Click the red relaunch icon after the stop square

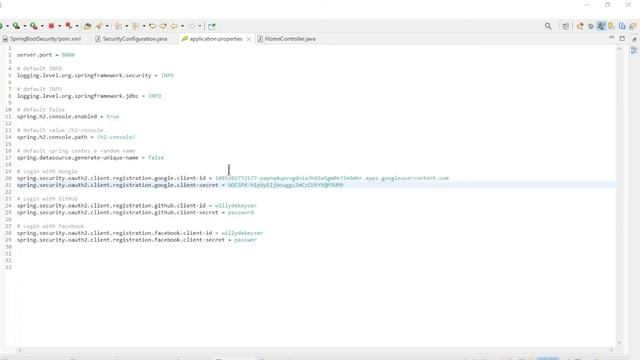(69, 26)
